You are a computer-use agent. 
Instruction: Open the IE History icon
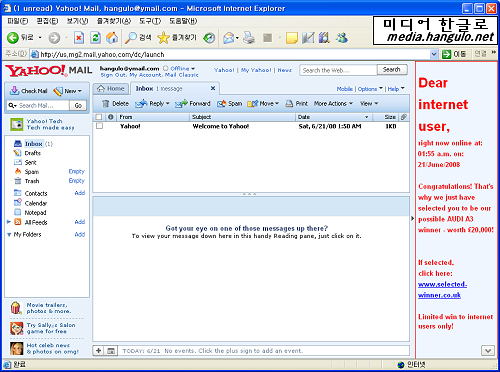[x=209, y=38]
